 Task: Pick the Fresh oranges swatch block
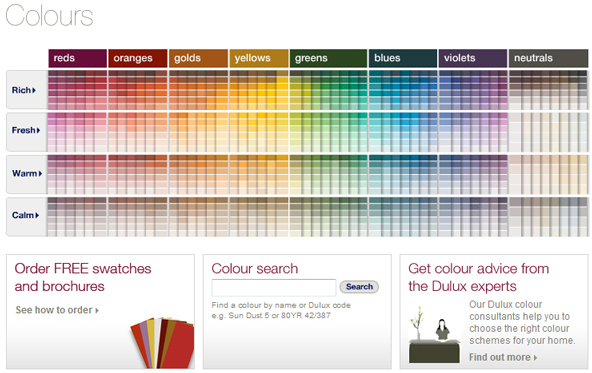click(x=138, y=132)
